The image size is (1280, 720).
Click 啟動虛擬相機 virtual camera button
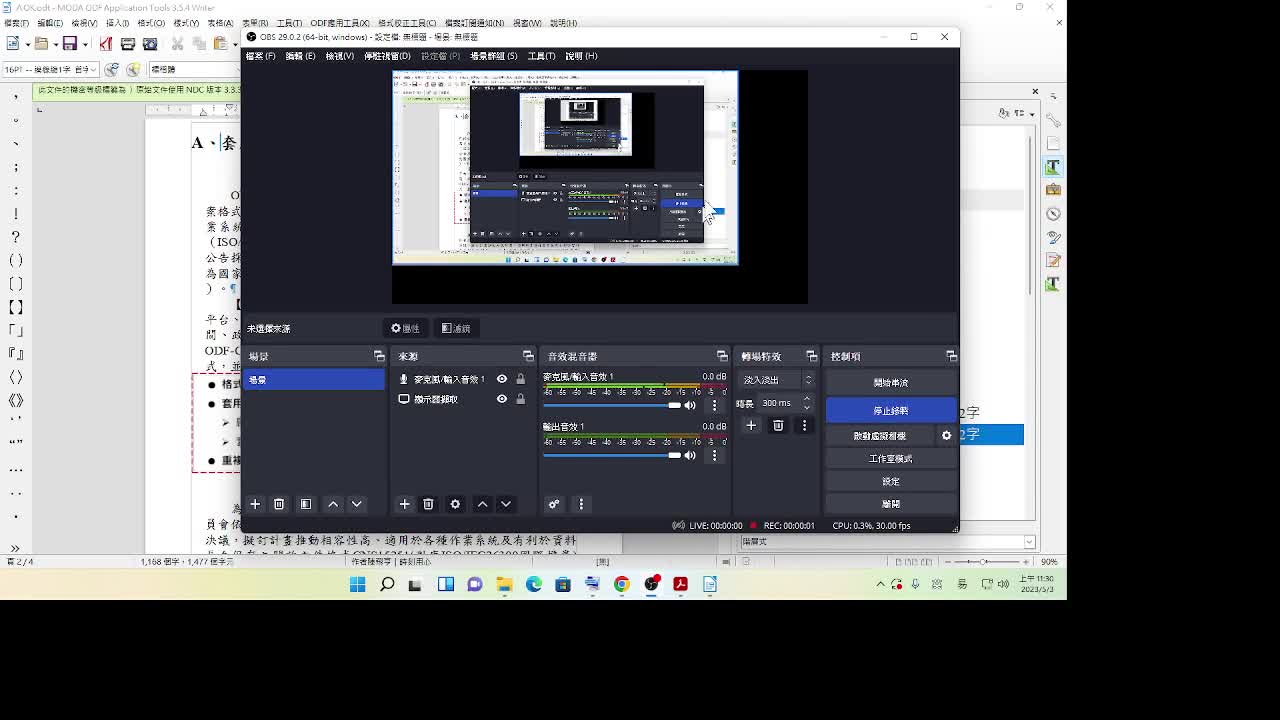(880, 436)
